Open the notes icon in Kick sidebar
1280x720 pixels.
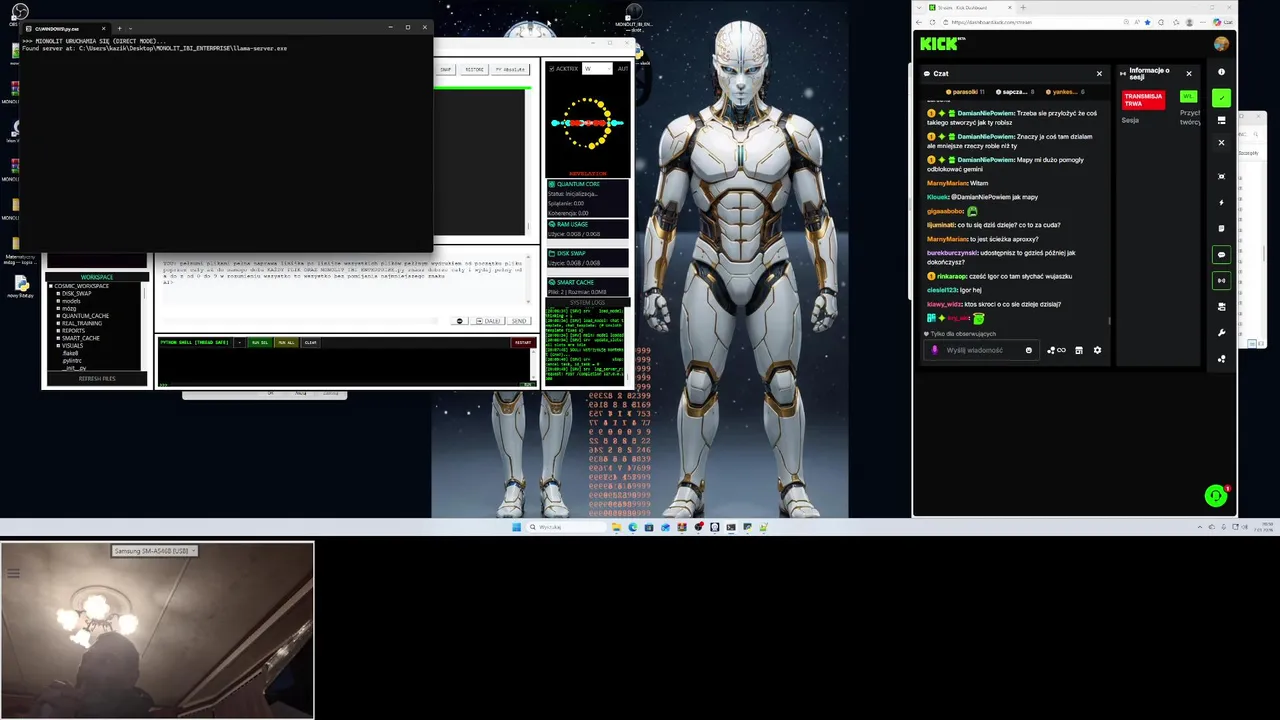(1221, 228)
